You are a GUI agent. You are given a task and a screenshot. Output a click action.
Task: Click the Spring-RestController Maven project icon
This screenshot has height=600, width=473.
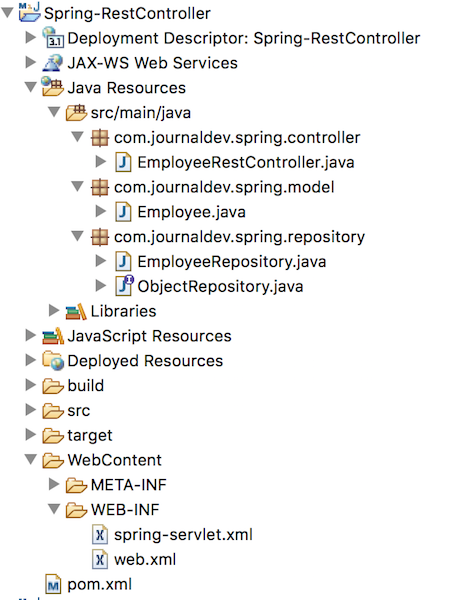(x=29, y=11)
